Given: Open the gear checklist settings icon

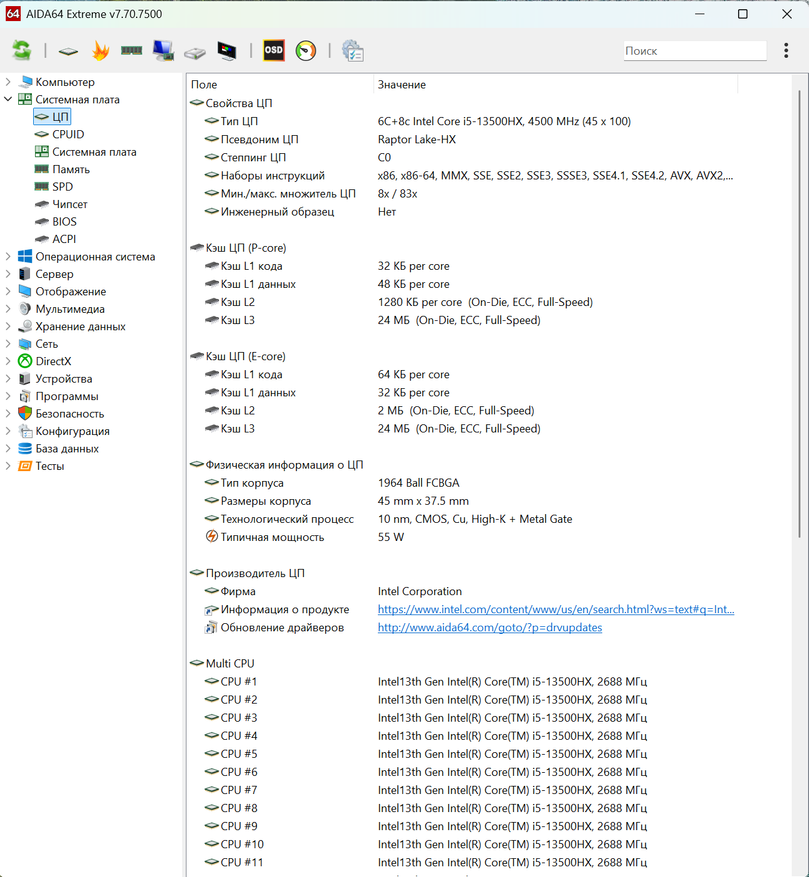Looking at the screenshot, I should coord(352,51).
